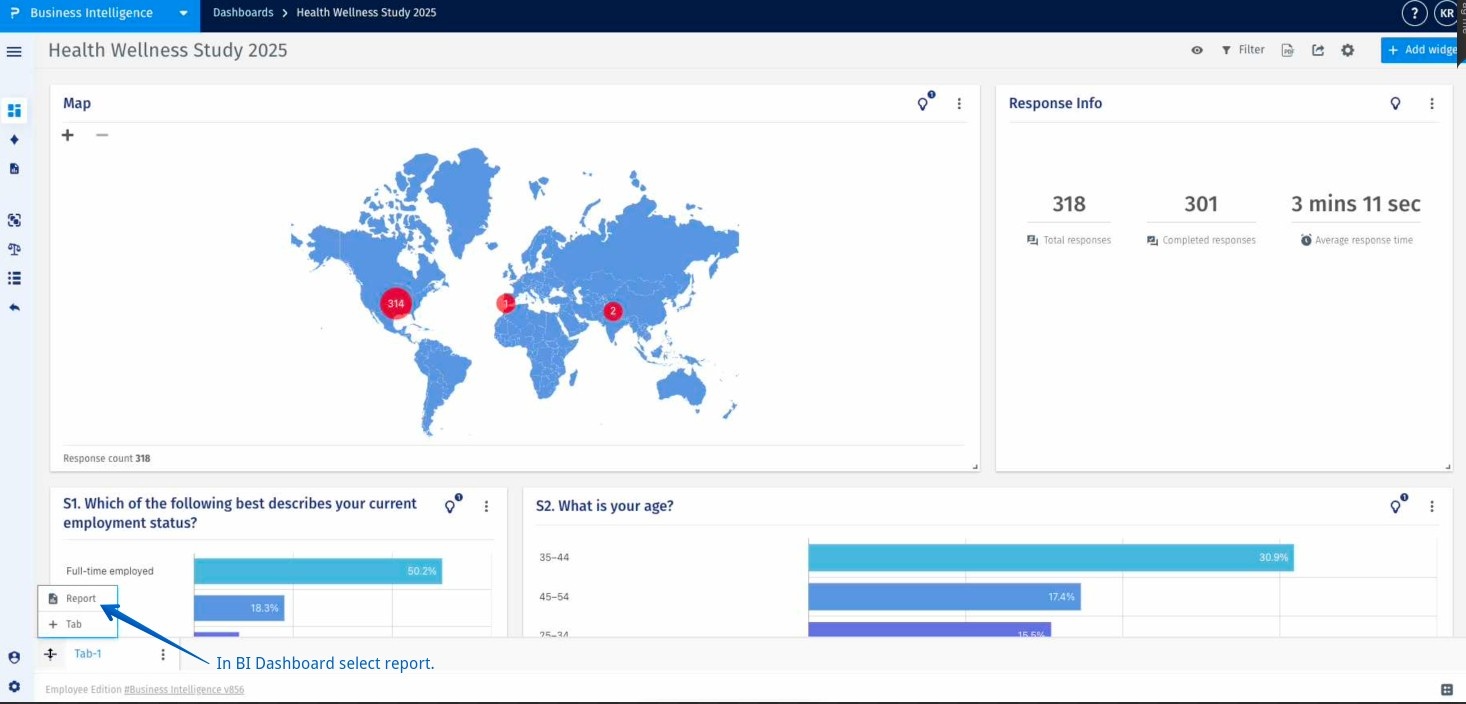Click the Tab option in the context menu
Image resolution: width=1466 pixels, height=704 pixels.
click(72, 623)
